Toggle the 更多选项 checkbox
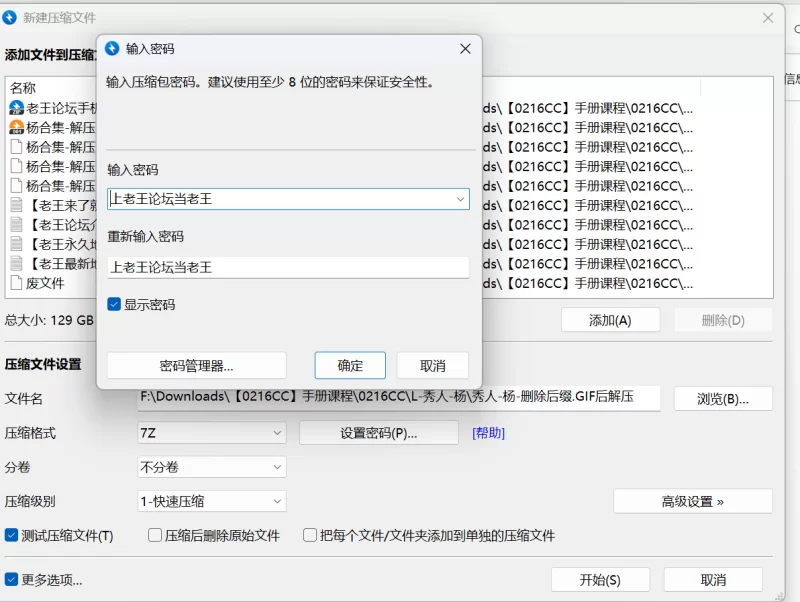This screenshot has height=602, width=800. 11,580
